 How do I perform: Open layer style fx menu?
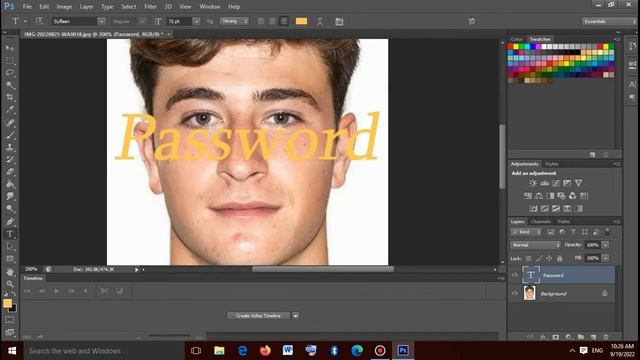point(543,337)
